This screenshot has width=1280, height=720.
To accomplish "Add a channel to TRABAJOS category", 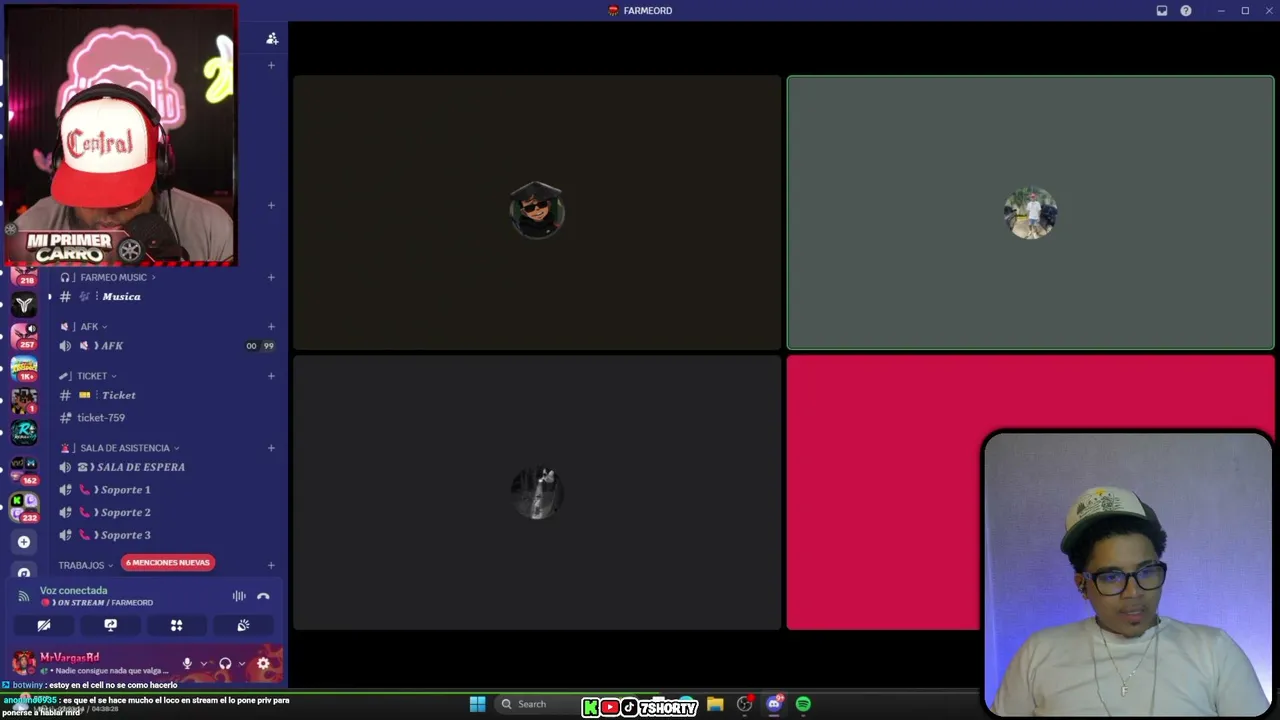I will click(x=271, y=565).
